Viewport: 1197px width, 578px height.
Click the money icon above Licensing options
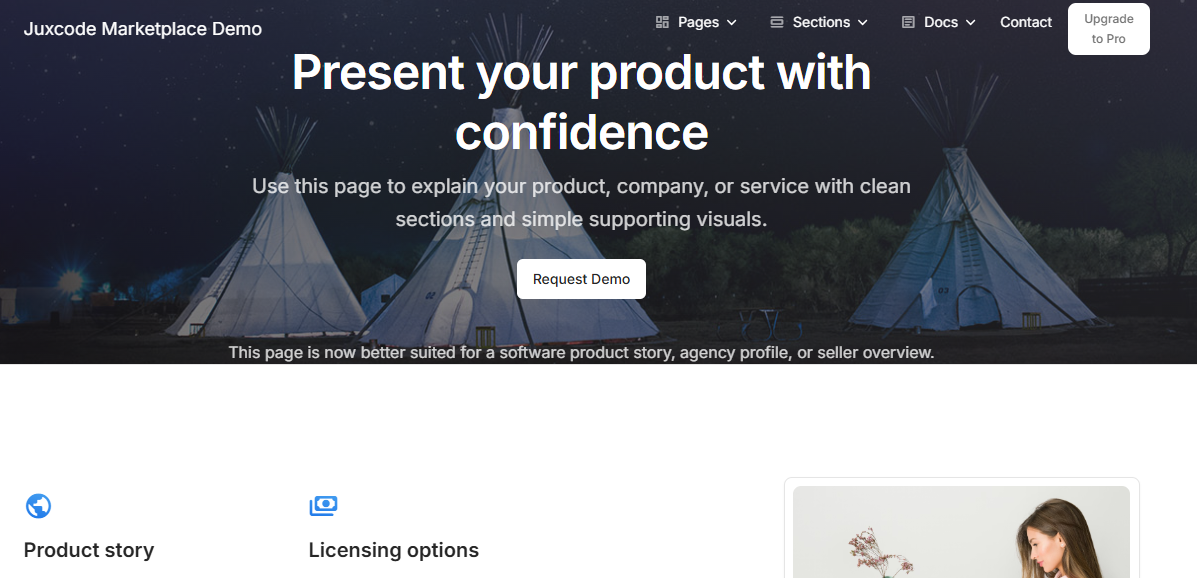coord(323,506)
